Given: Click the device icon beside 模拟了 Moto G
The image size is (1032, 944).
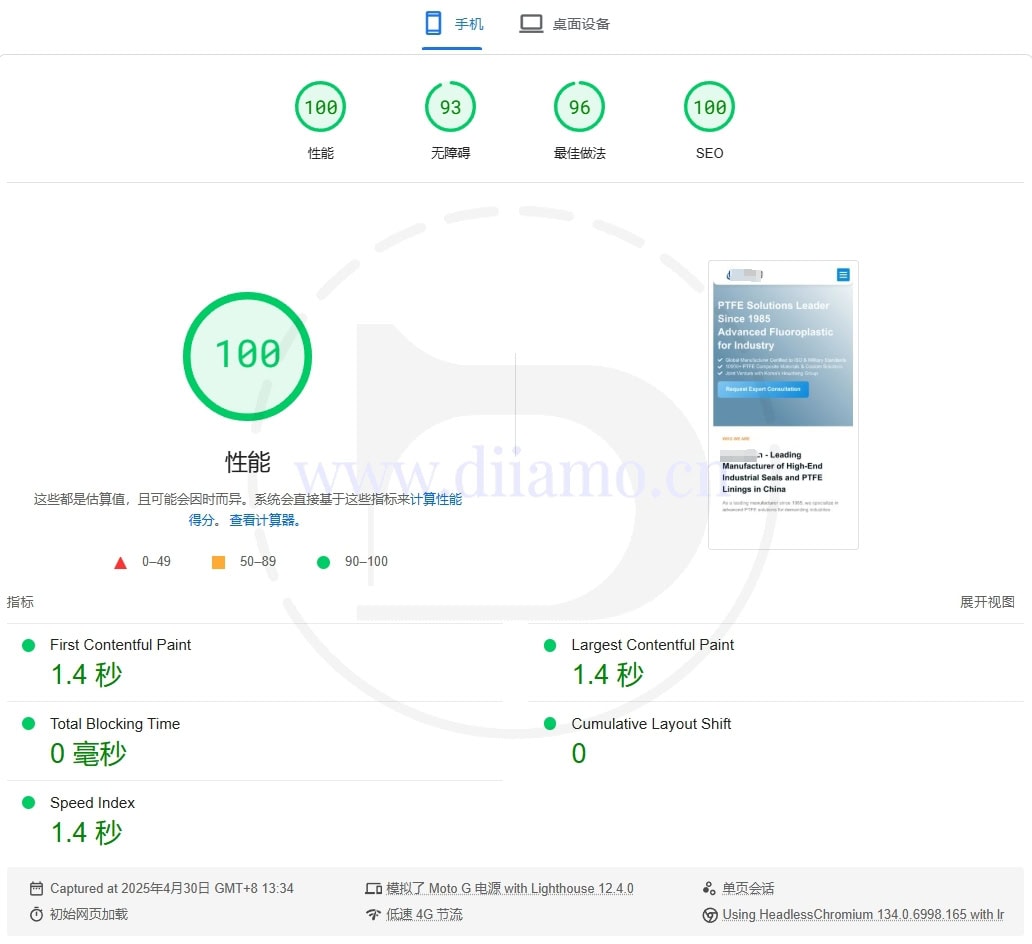Looking at the screenshot, I should [373, 888].
